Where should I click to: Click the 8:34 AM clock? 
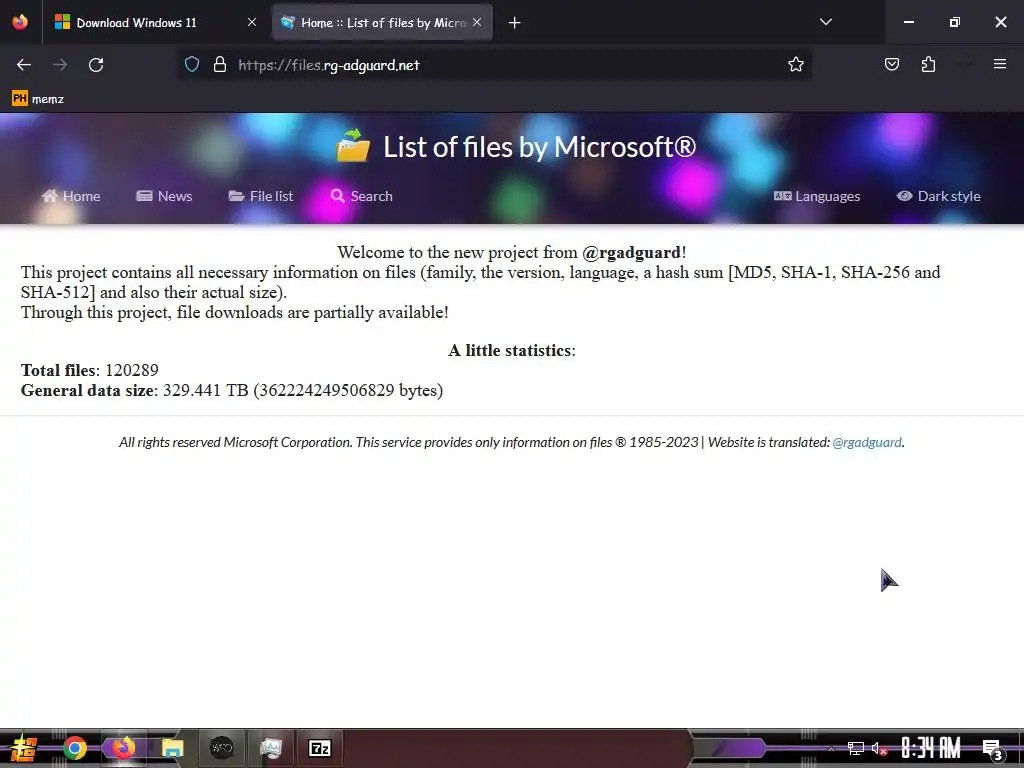coord(931,748)
